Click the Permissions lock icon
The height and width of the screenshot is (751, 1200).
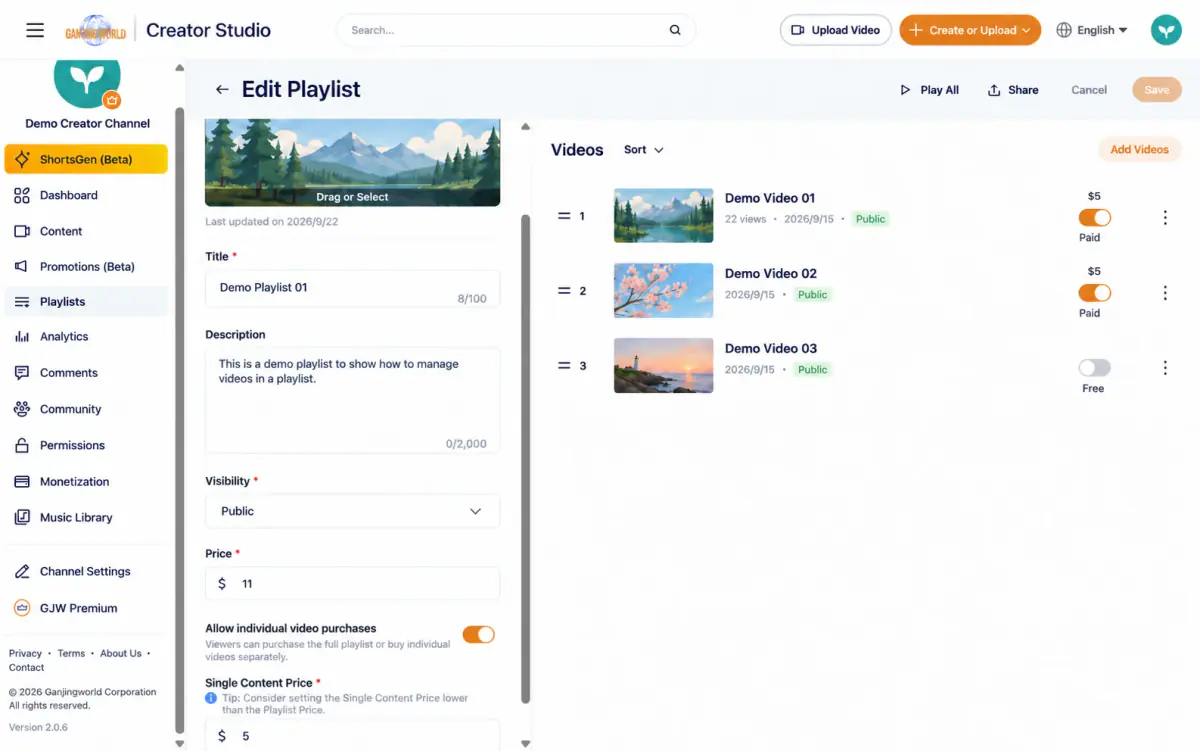coord(22,445)
